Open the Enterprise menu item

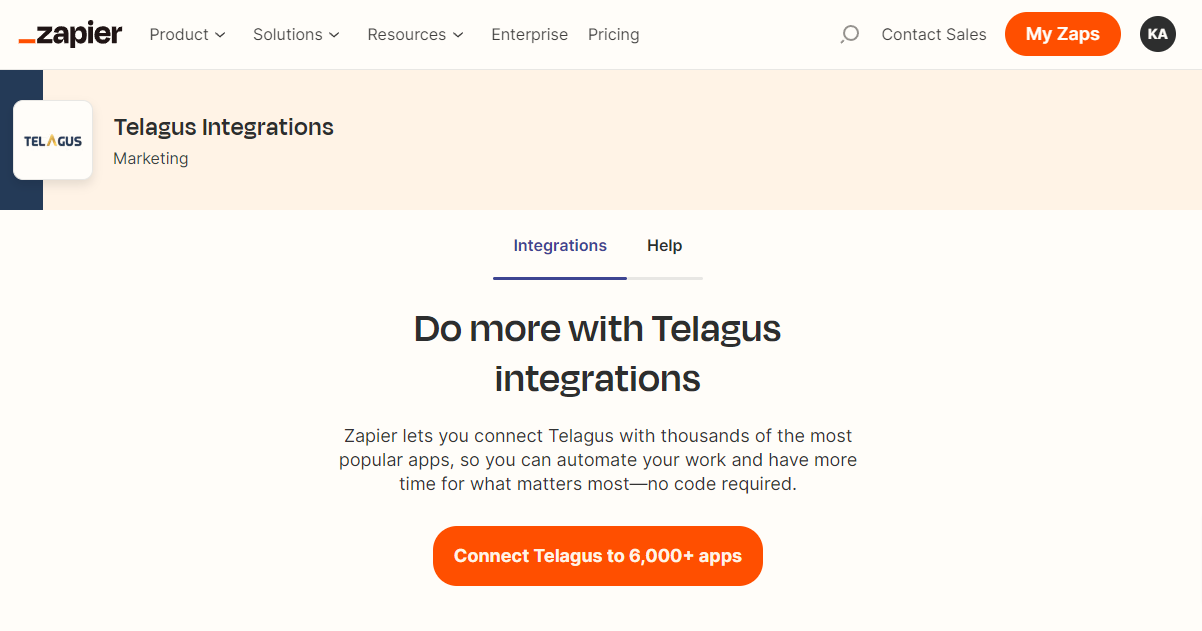(529, 34)
